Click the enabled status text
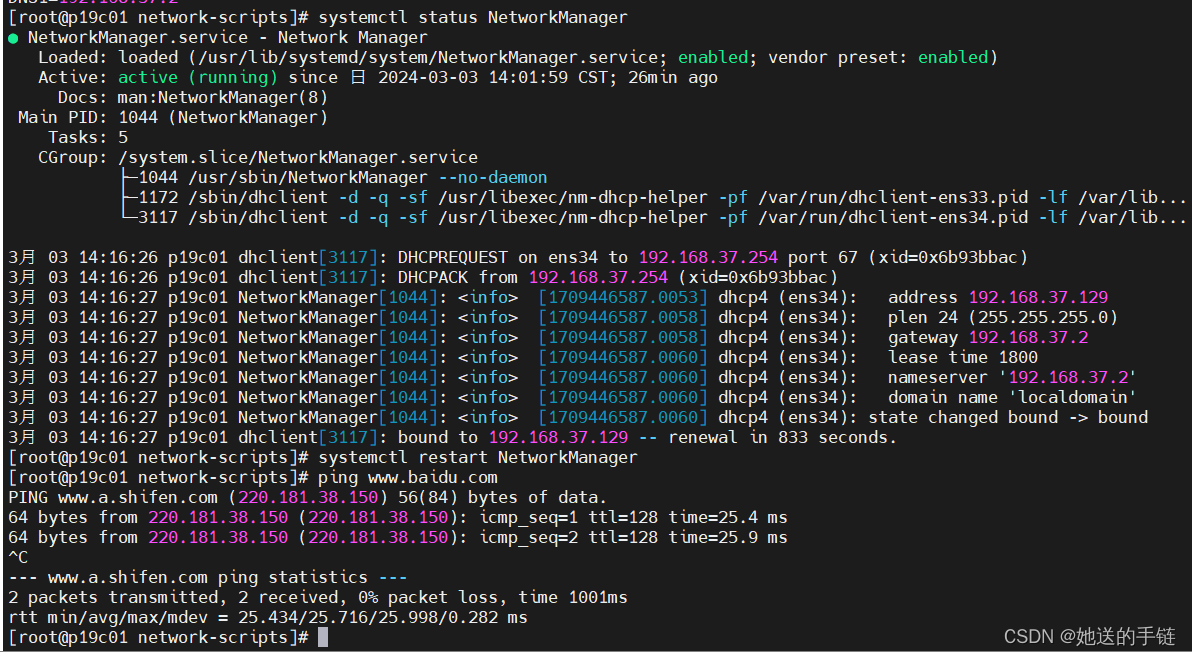Viewport: 1192px width, 657px height. 712,57
